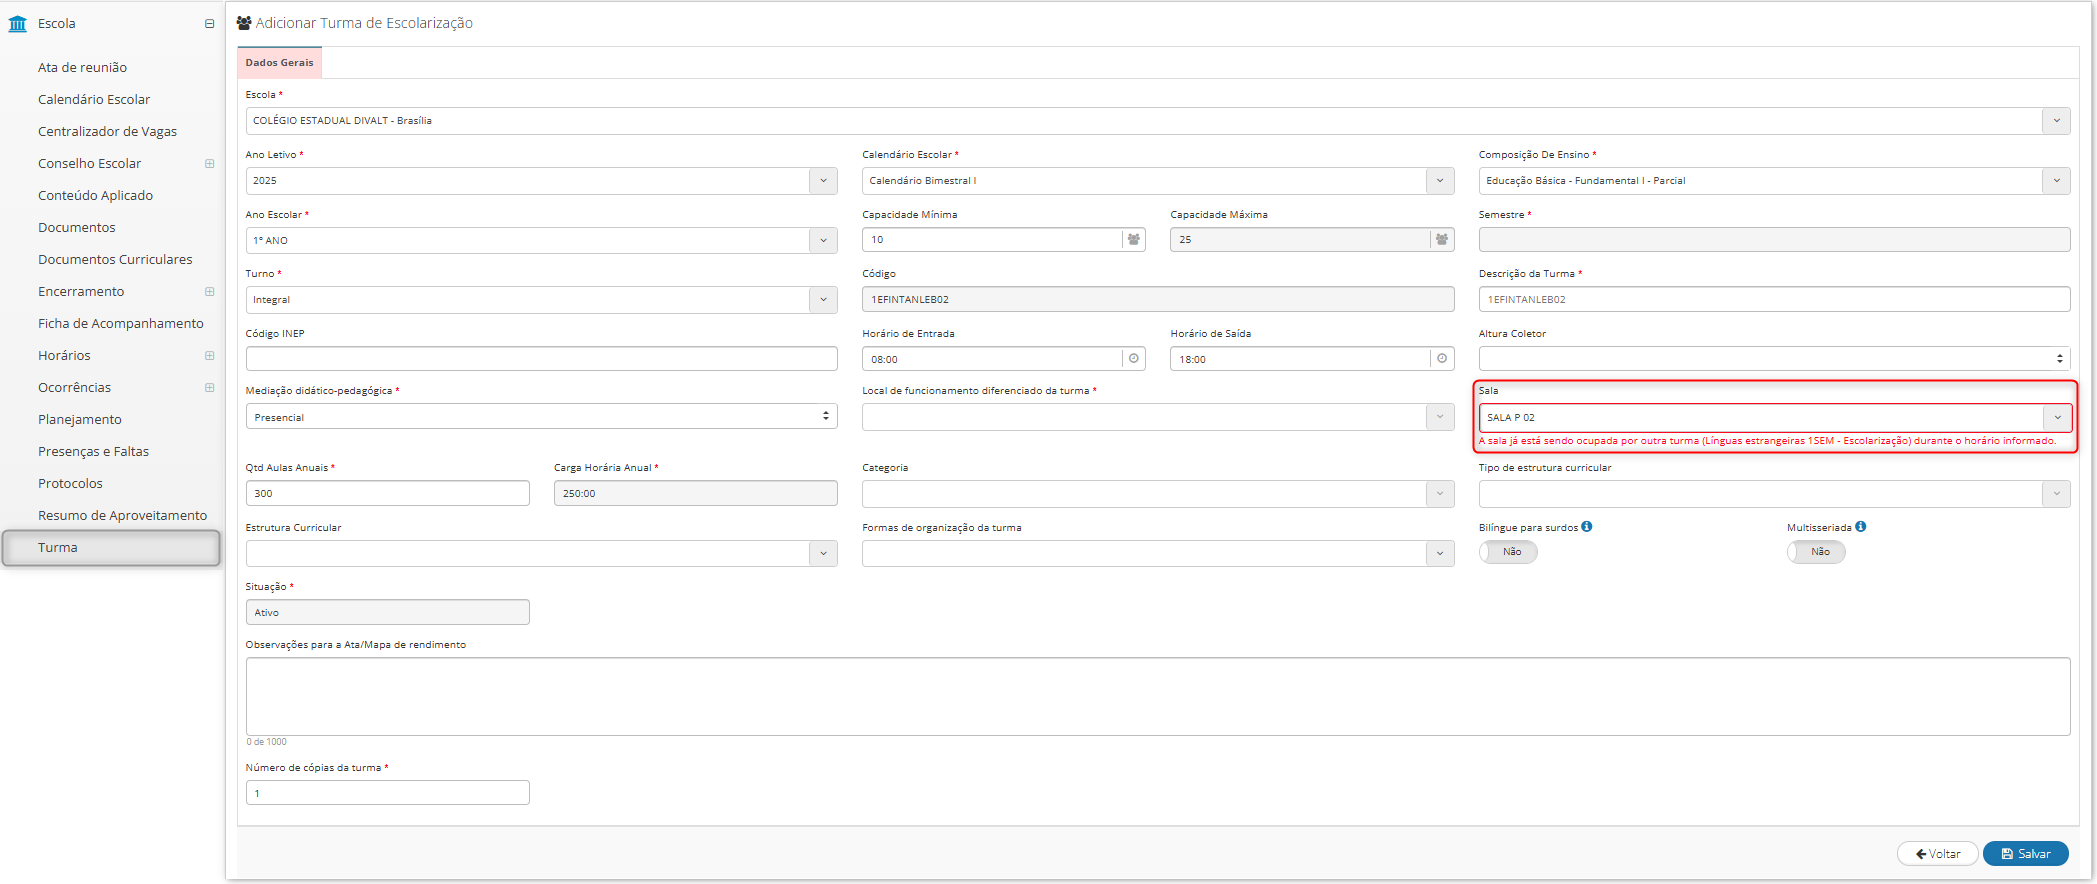Select Turma in the sidebar
Screen dimensions: 2097x884
111,548
